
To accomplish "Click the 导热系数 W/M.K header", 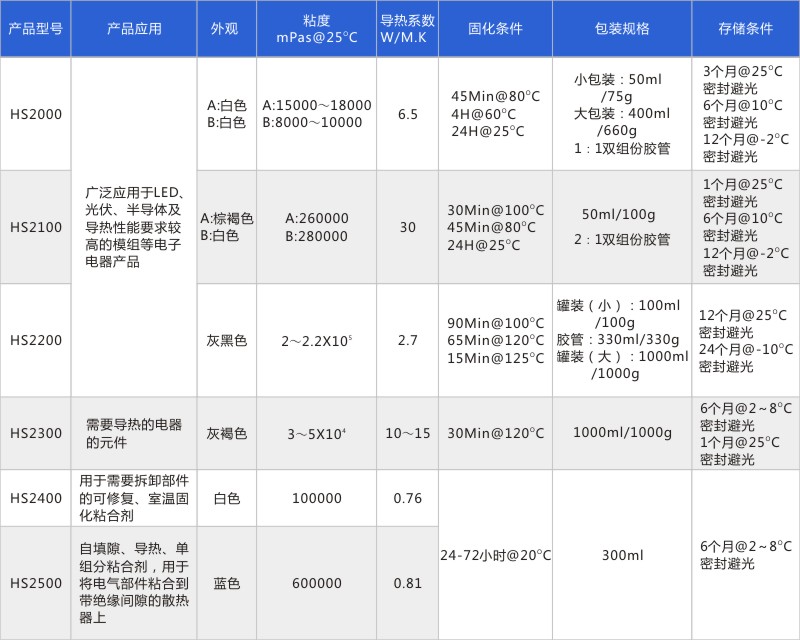I will [x=407, y=29].
